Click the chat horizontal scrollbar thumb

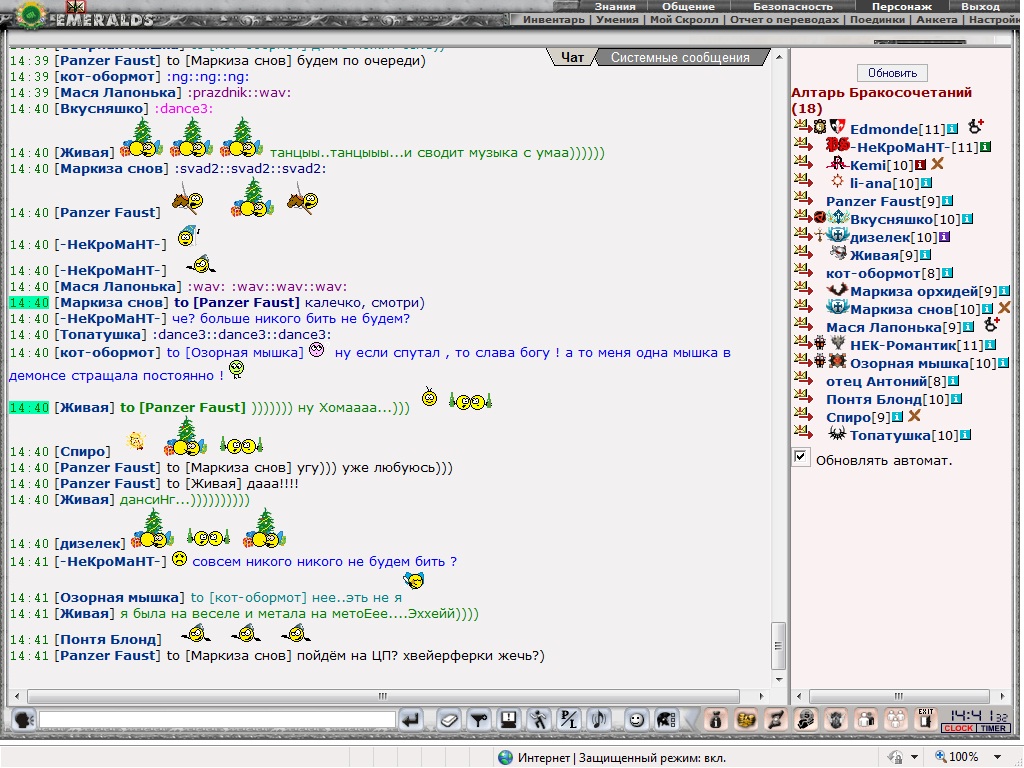[383, 696]
